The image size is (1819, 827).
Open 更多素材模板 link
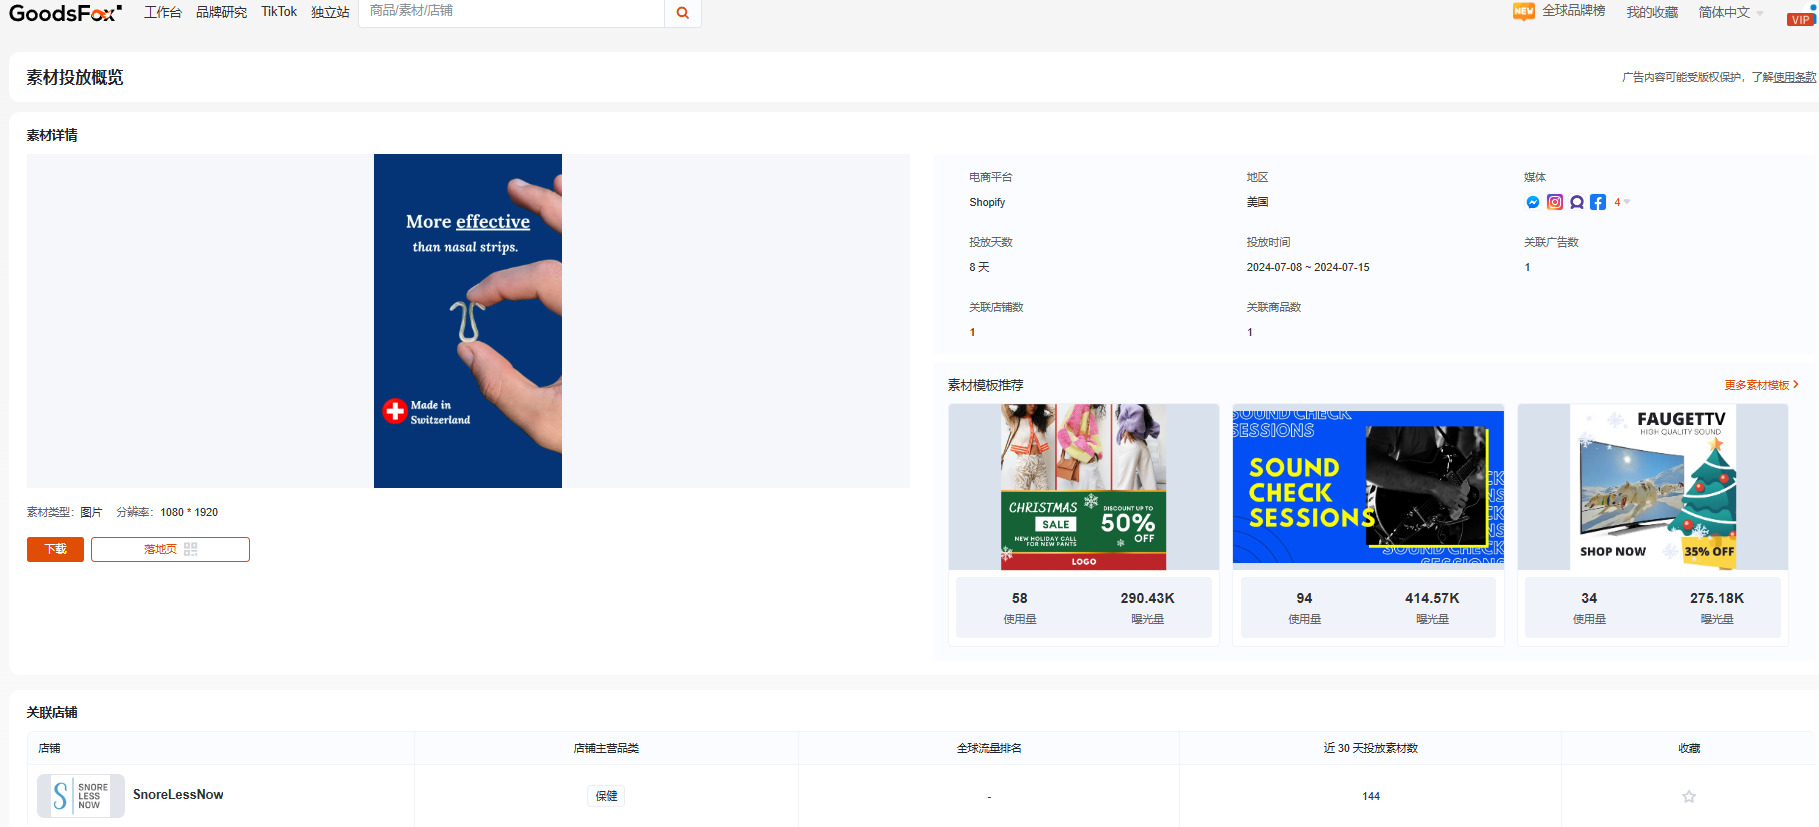1761,385
